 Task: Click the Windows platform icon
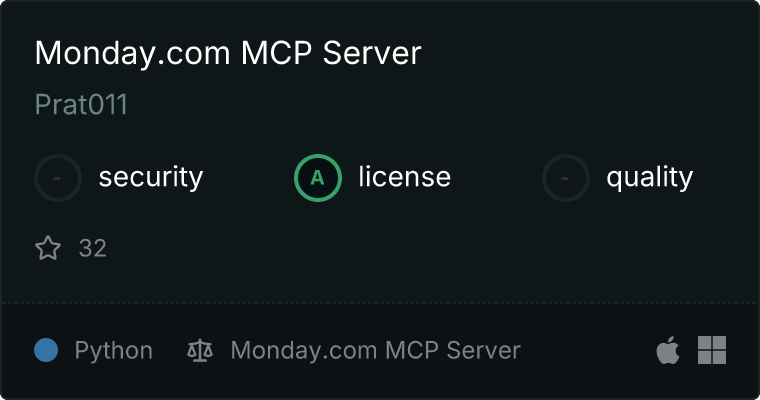coord(712,350)
